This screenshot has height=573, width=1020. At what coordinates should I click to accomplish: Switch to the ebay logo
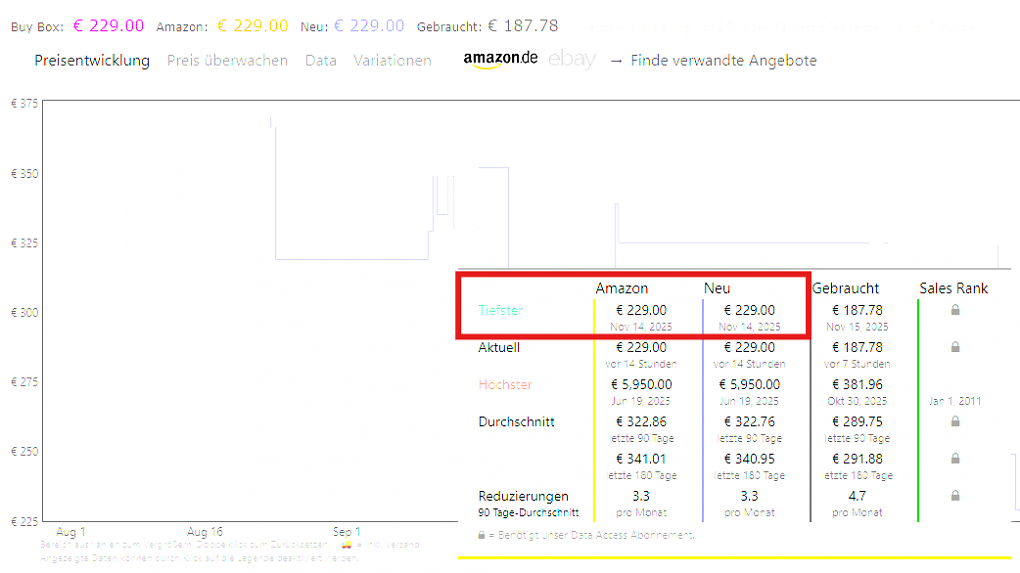click(x=572, y=59)
